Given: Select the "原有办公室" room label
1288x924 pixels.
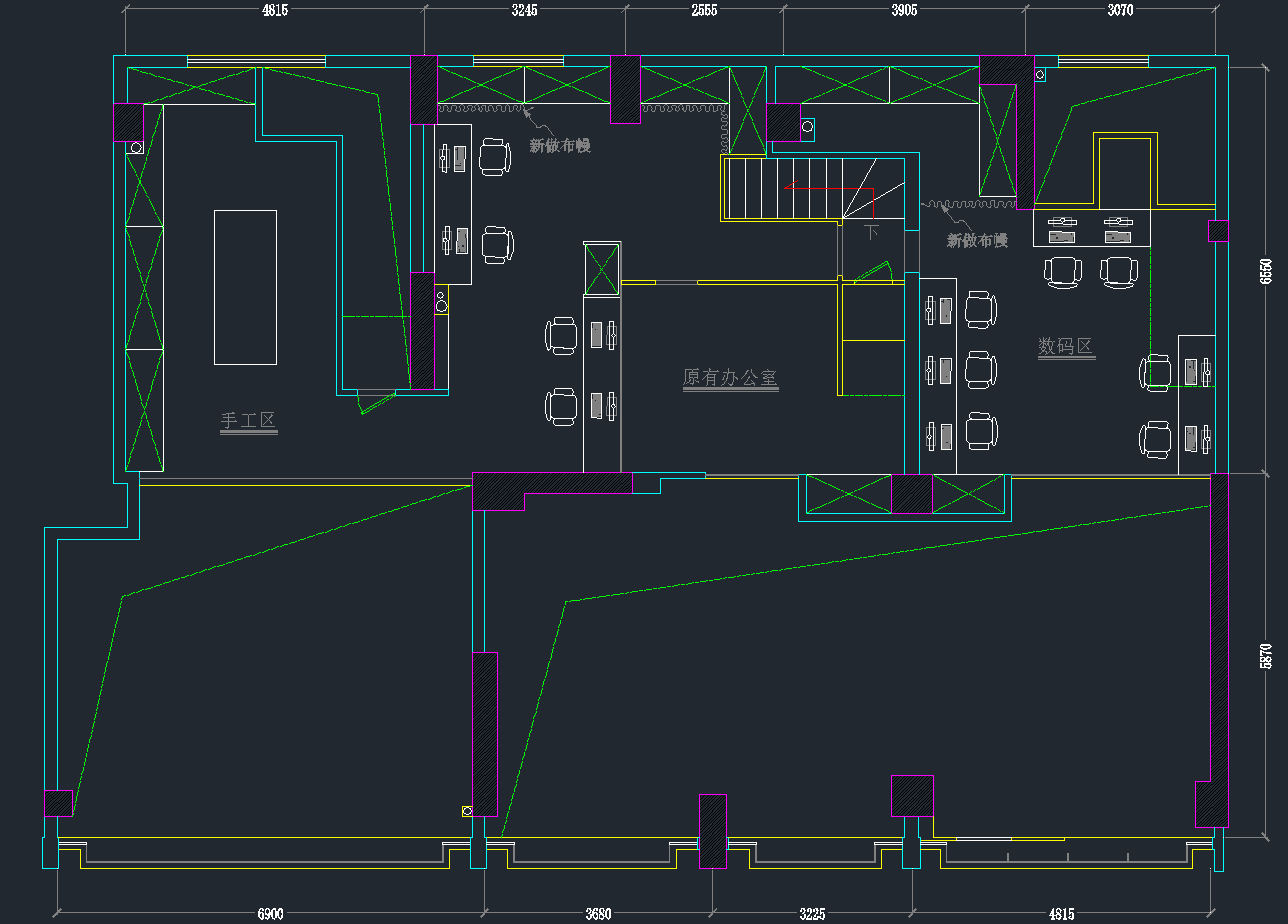Looking at the screenshot, I should (x=730, y=378).
